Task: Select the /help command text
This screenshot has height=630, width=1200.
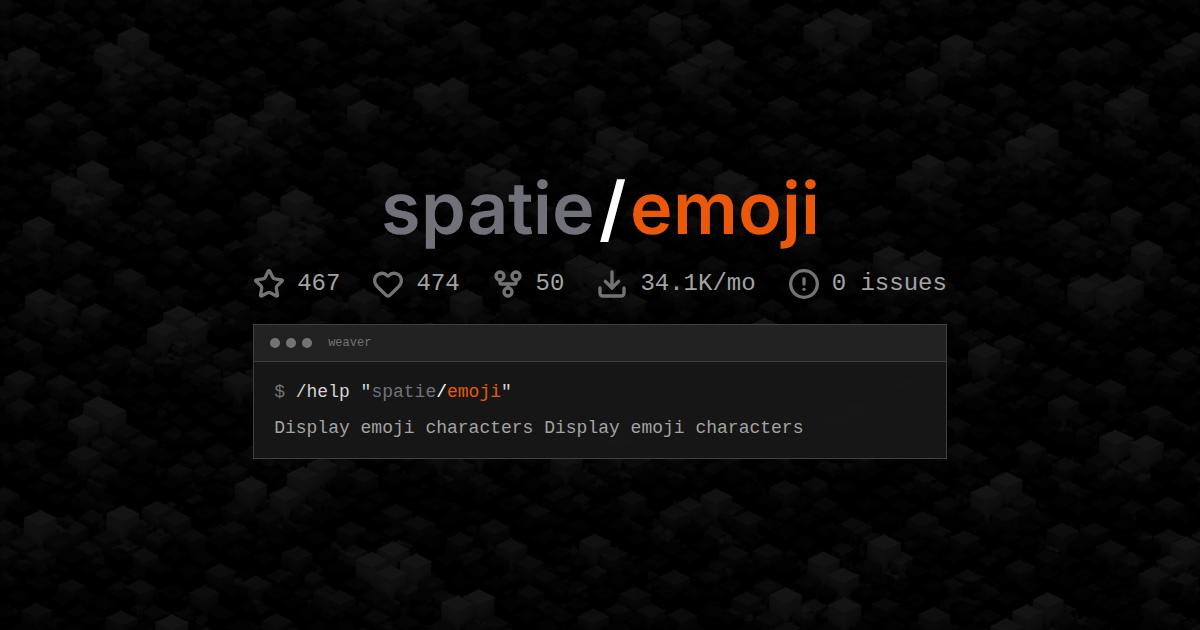Action: pos(322,391)
